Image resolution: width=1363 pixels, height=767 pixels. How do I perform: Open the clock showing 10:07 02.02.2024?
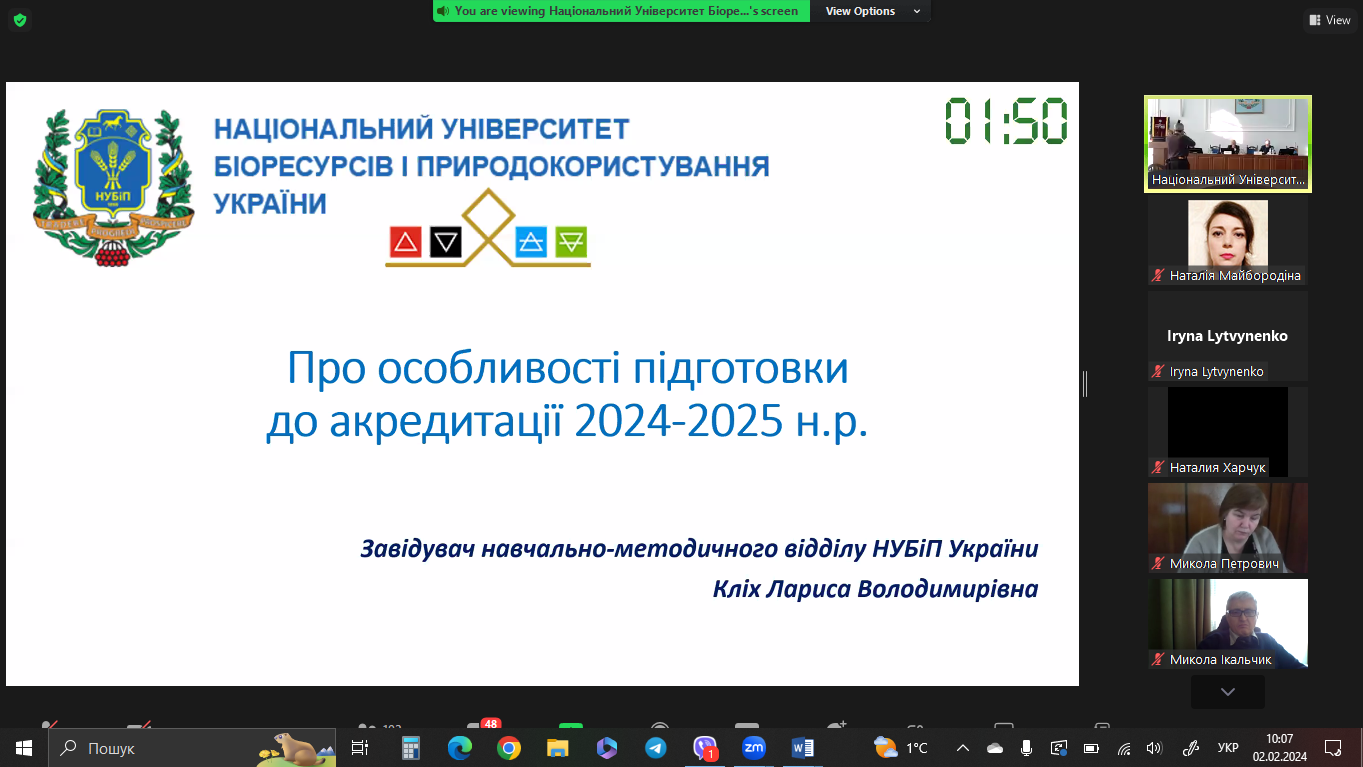[x=1280, y=747]
